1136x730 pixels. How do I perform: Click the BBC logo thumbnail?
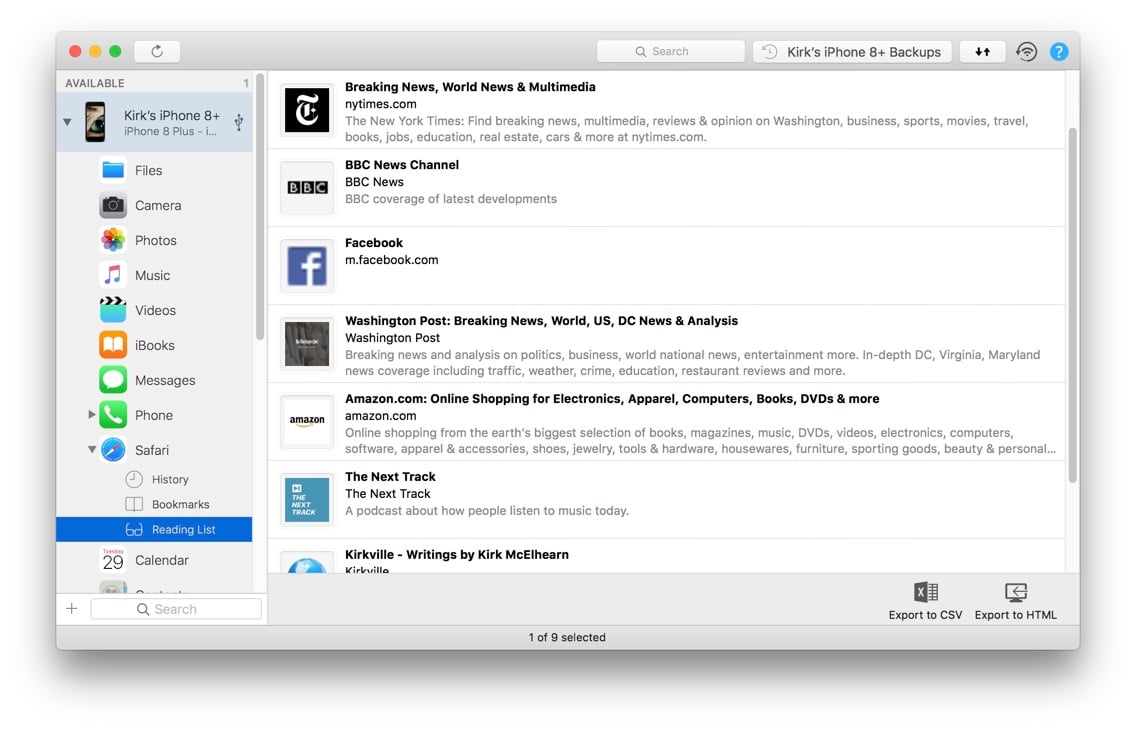306,188
